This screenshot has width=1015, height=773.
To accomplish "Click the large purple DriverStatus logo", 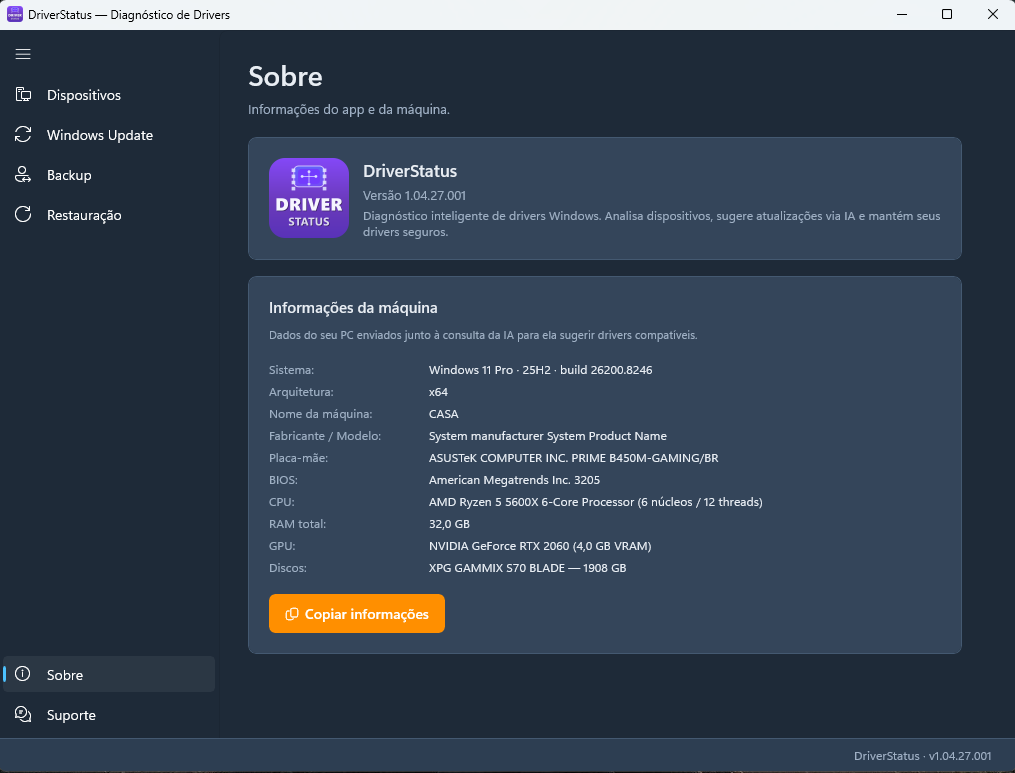I will [309, 198].
